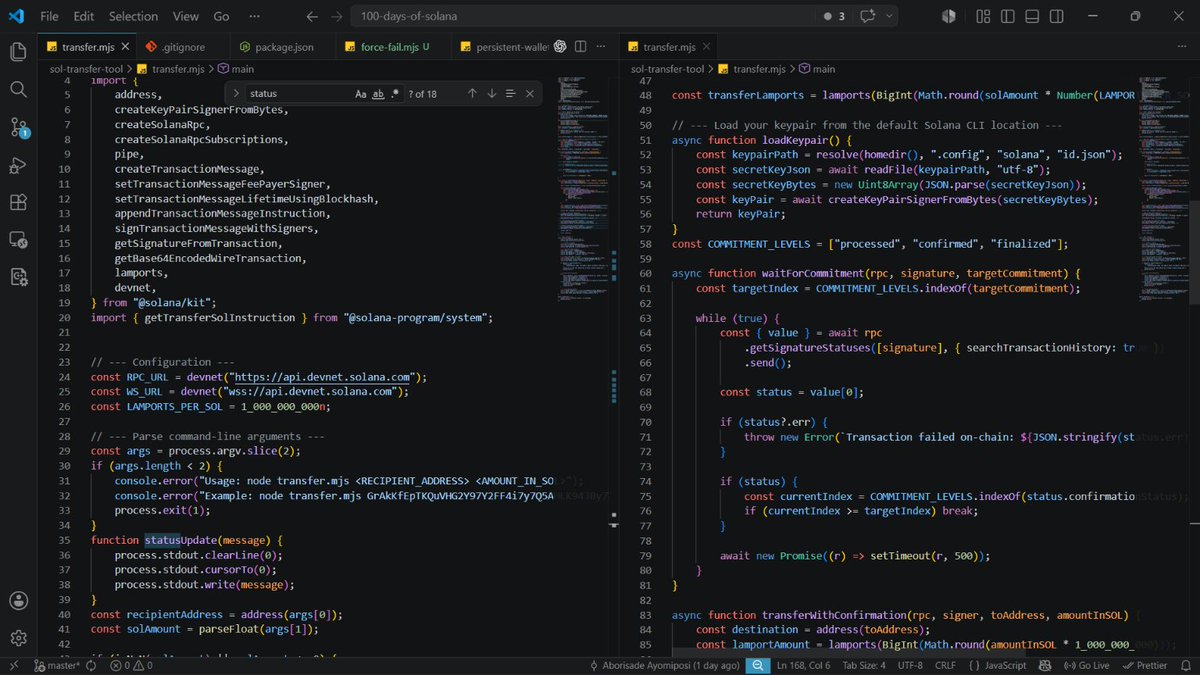Open the Edit menu
1200x675 pixels.
83,16
